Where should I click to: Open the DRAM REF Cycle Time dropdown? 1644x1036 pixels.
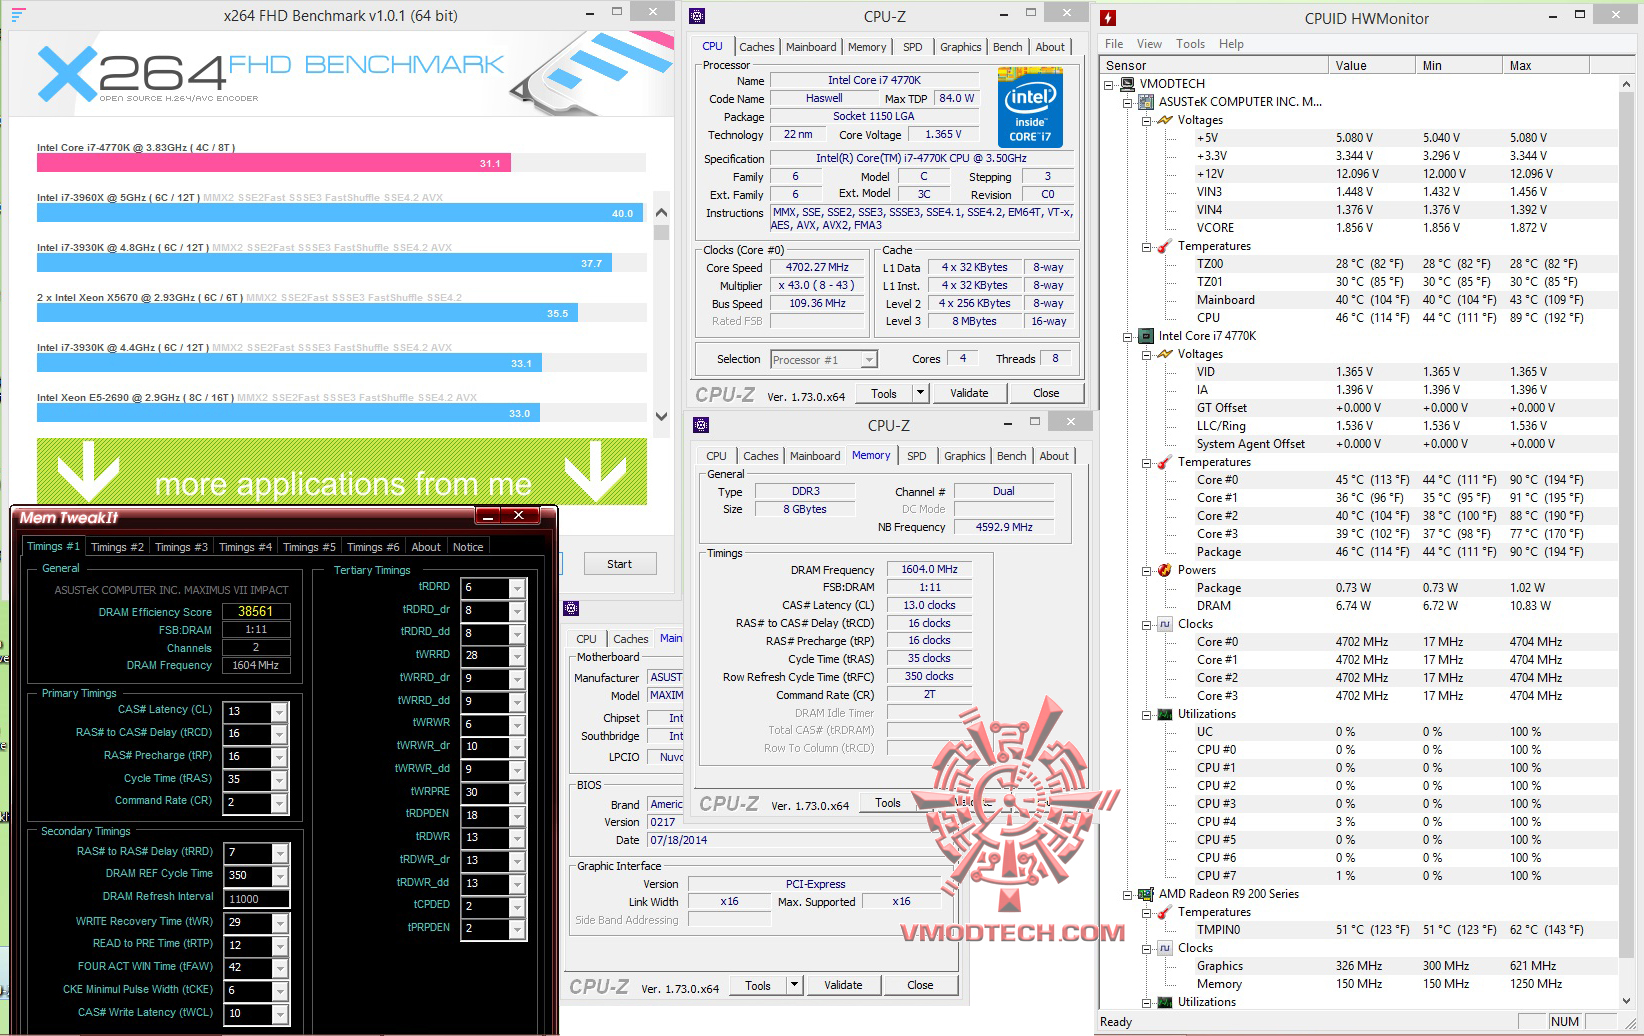point(280,876)
